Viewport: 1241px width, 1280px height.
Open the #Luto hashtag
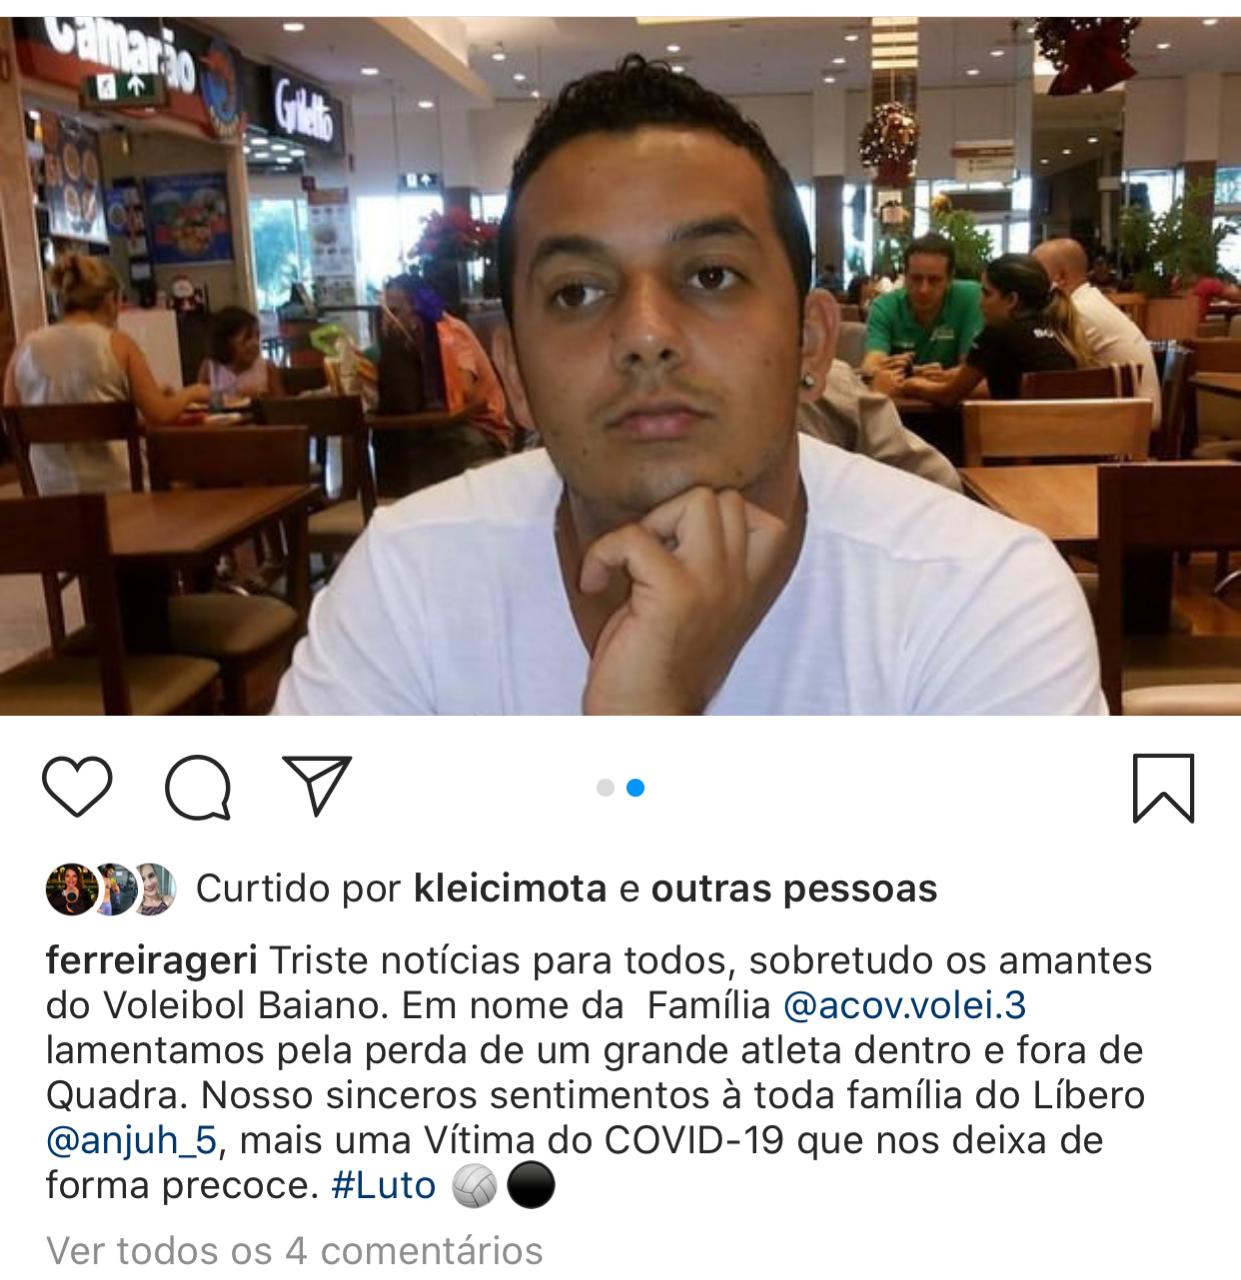383,1186
